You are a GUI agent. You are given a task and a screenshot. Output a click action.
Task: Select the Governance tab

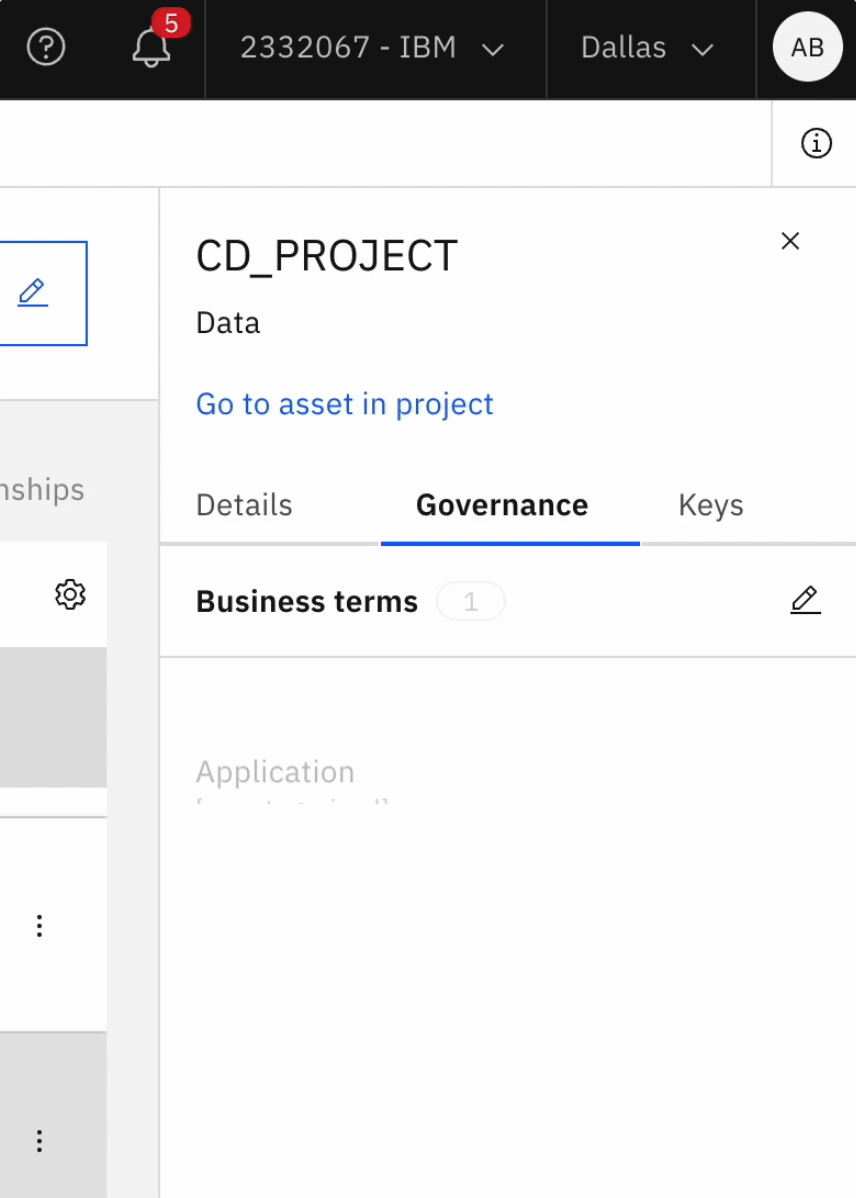[x=500, y=505]
